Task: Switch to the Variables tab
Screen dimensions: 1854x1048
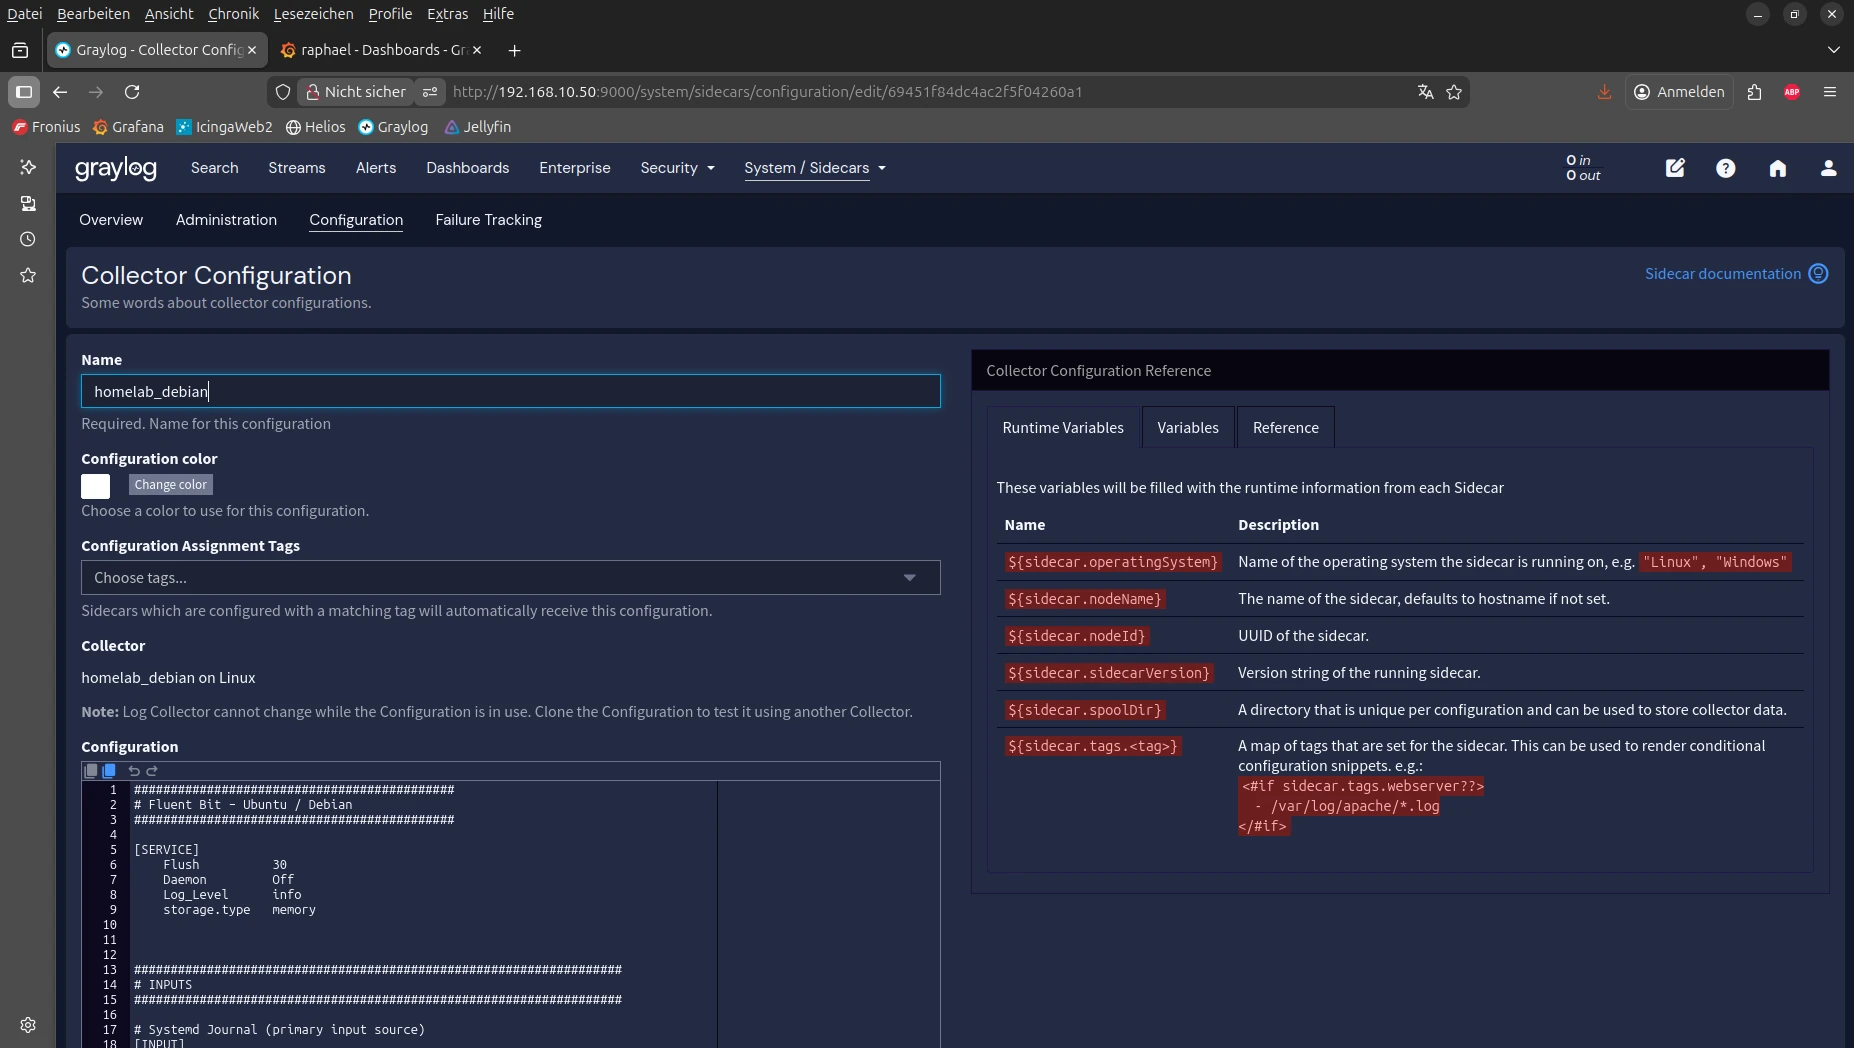Action: coord(1187,428)
